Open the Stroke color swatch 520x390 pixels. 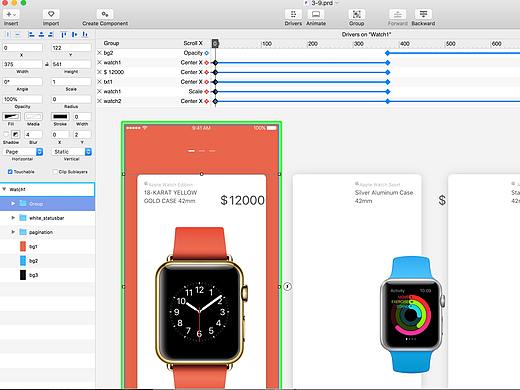60,116
